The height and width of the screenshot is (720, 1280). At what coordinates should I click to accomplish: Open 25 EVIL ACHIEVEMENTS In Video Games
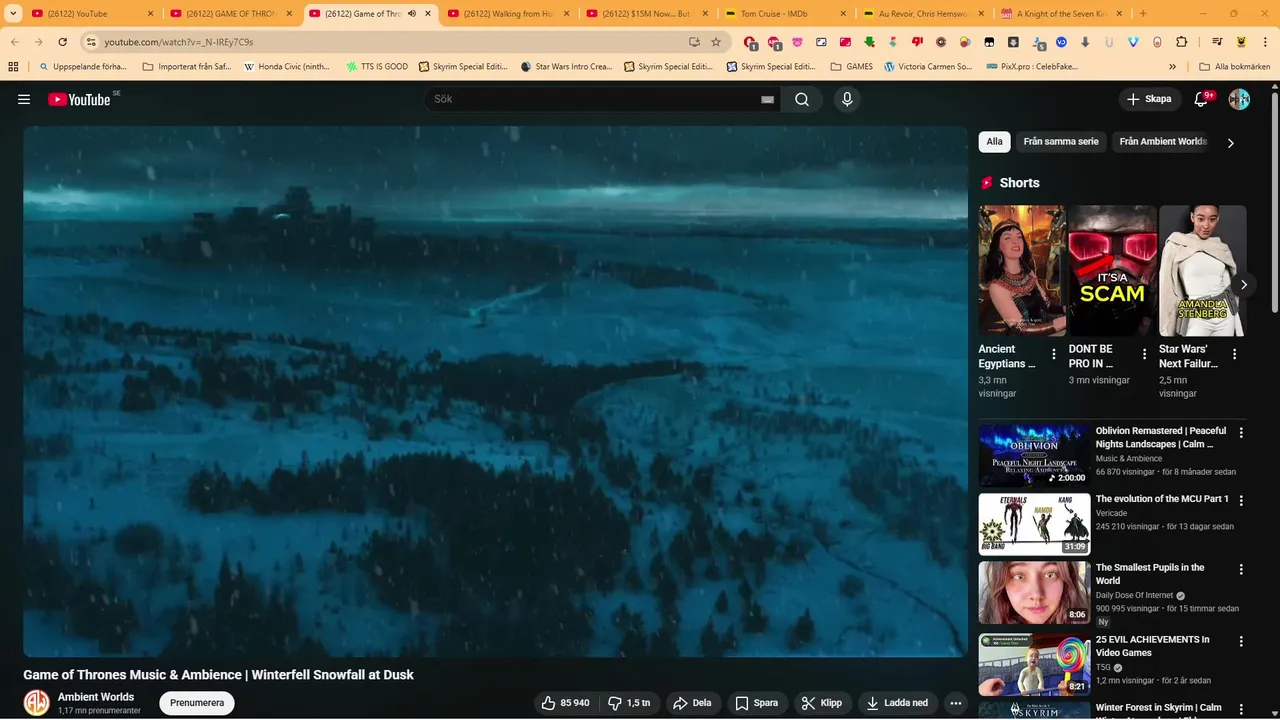[1152, 646]
